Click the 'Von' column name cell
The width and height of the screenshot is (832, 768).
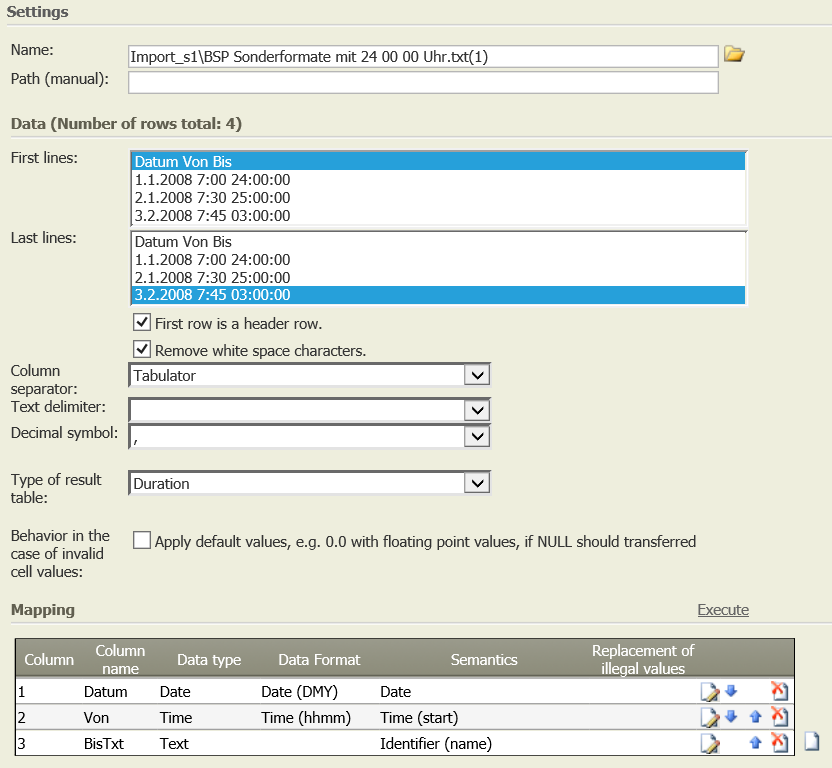[96, 718]
